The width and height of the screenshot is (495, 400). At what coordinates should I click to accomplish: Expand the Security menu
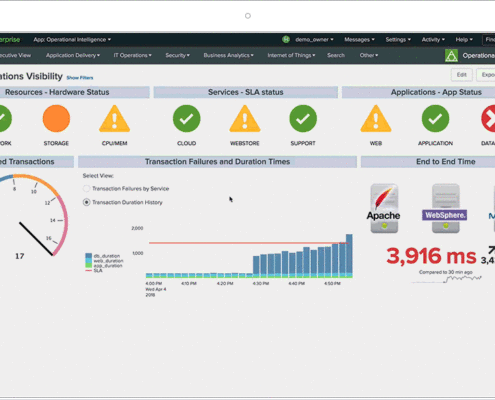click(x=177, y=55)
